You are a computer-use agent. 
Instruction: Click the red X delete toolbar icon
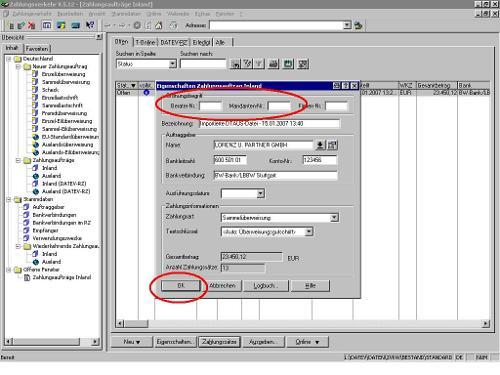click(x=31, y=25)
